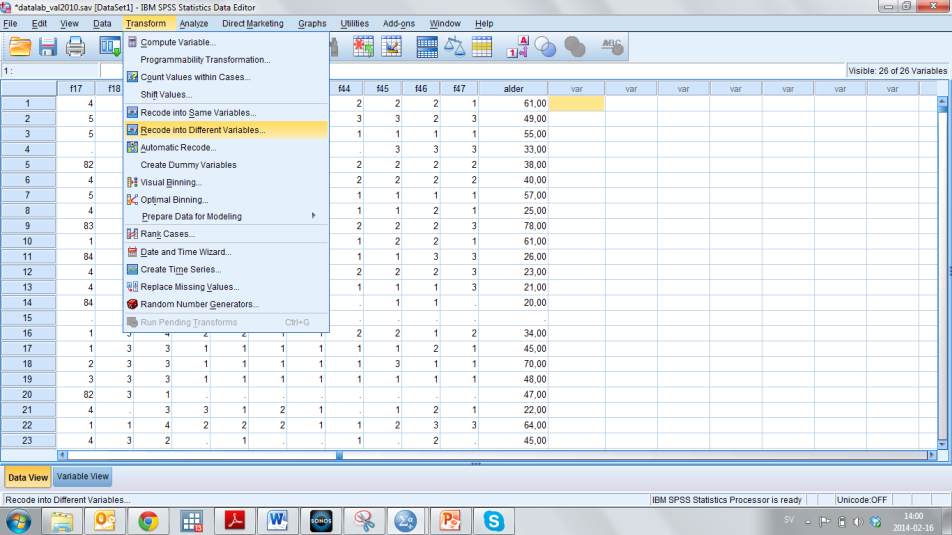Click the Weight Cases scales icon

(x=454, y=47)
